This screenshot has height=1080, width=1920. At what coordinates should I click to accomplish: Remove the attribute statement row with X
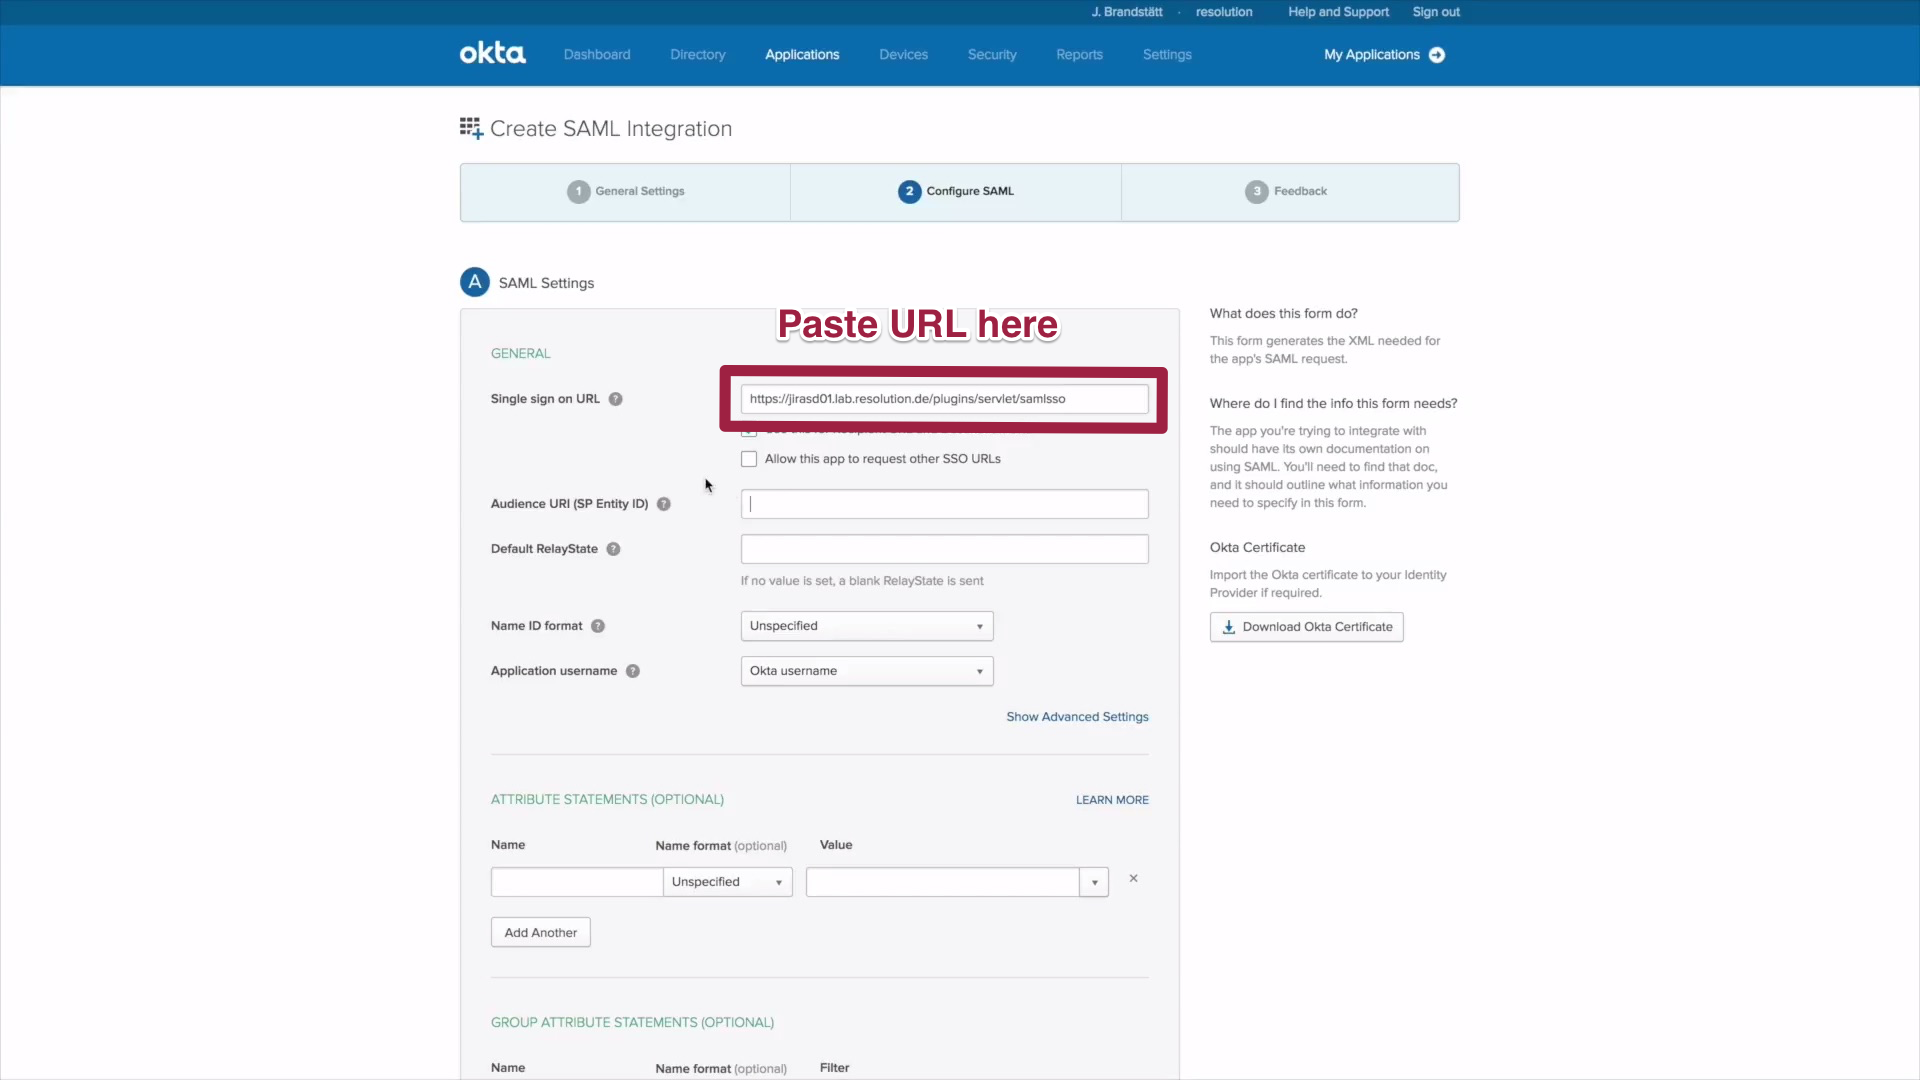(1134, 878)
